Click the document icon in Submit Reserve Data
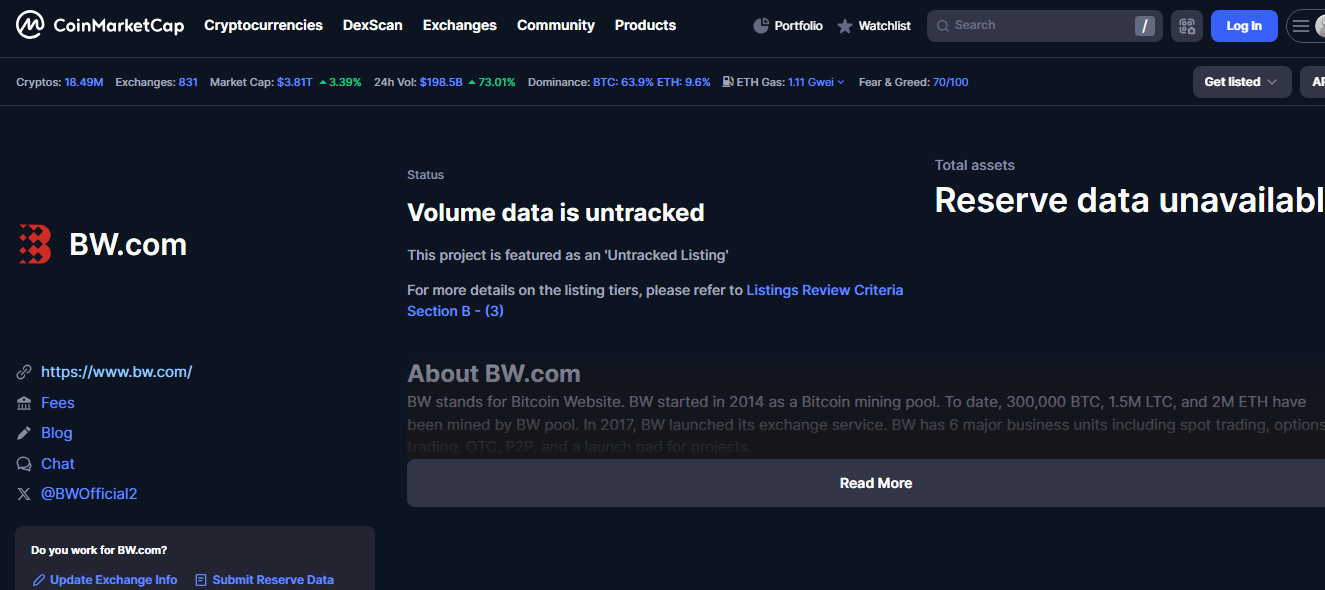 pyautogui.click(x=201, y=580)
